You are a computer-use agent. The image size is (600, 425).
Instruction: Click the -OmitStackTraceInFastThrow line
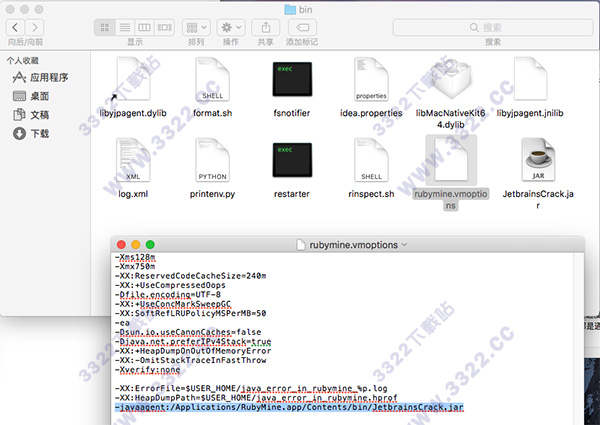(191, 360)
